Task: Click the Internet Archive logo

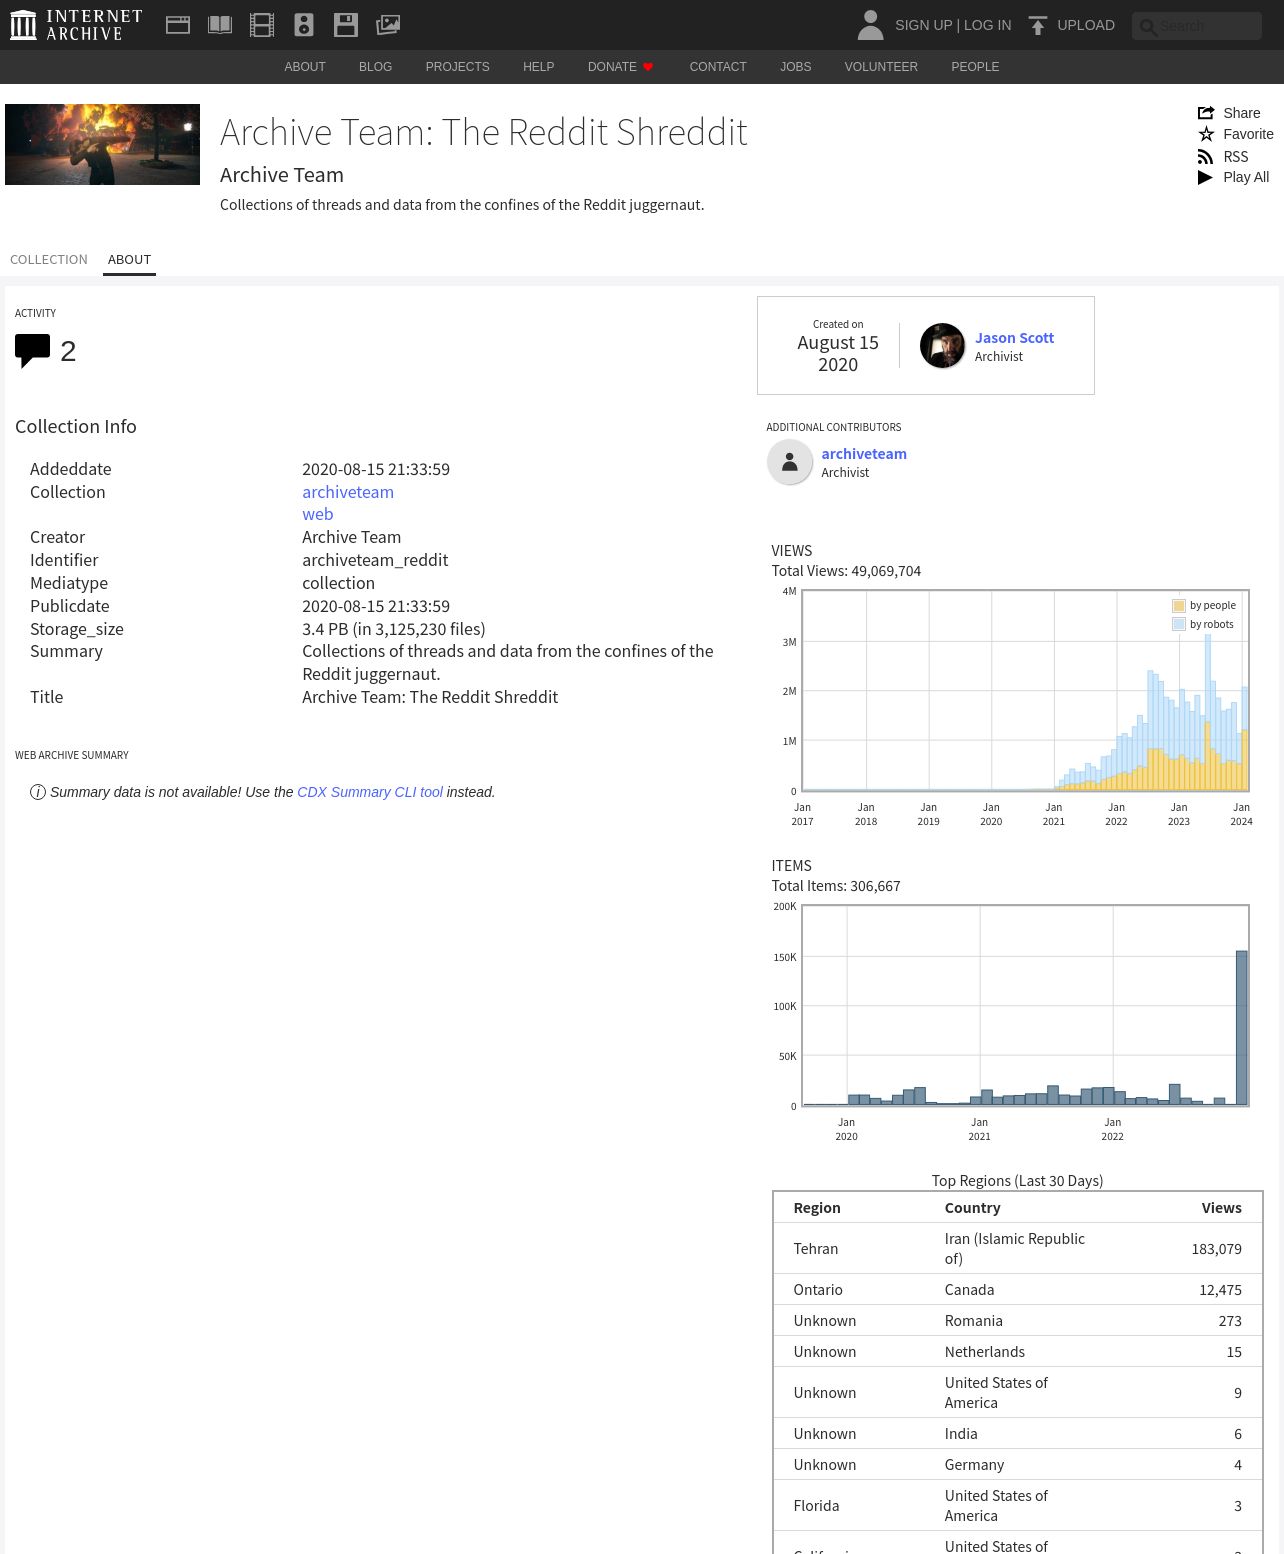Action: [76, 25]
